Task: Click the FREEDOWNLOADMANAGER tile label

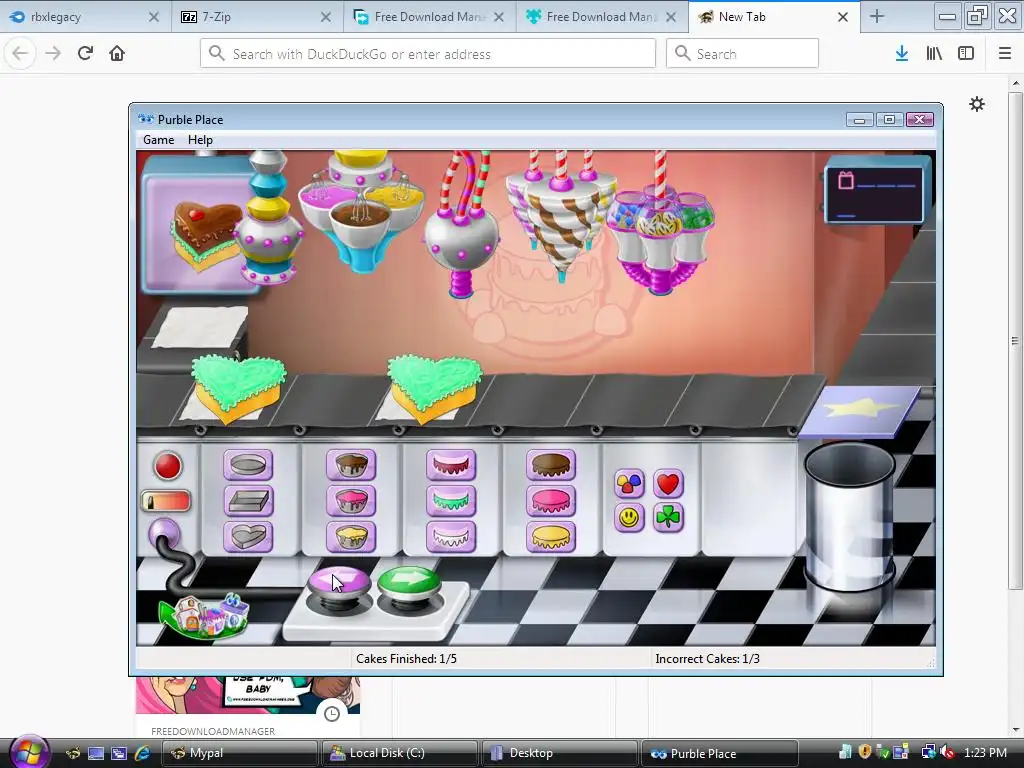Action: pos(213,731)
